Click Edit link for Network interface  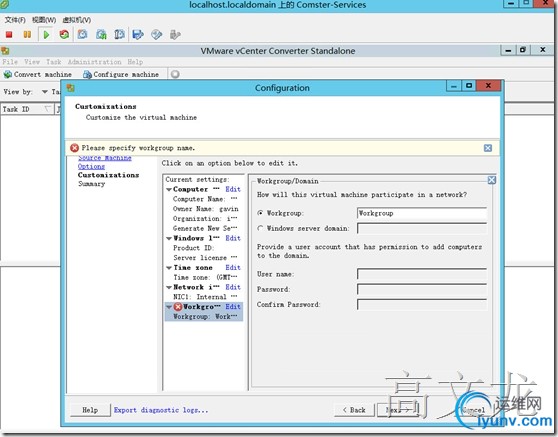click(x=233, y=287)
